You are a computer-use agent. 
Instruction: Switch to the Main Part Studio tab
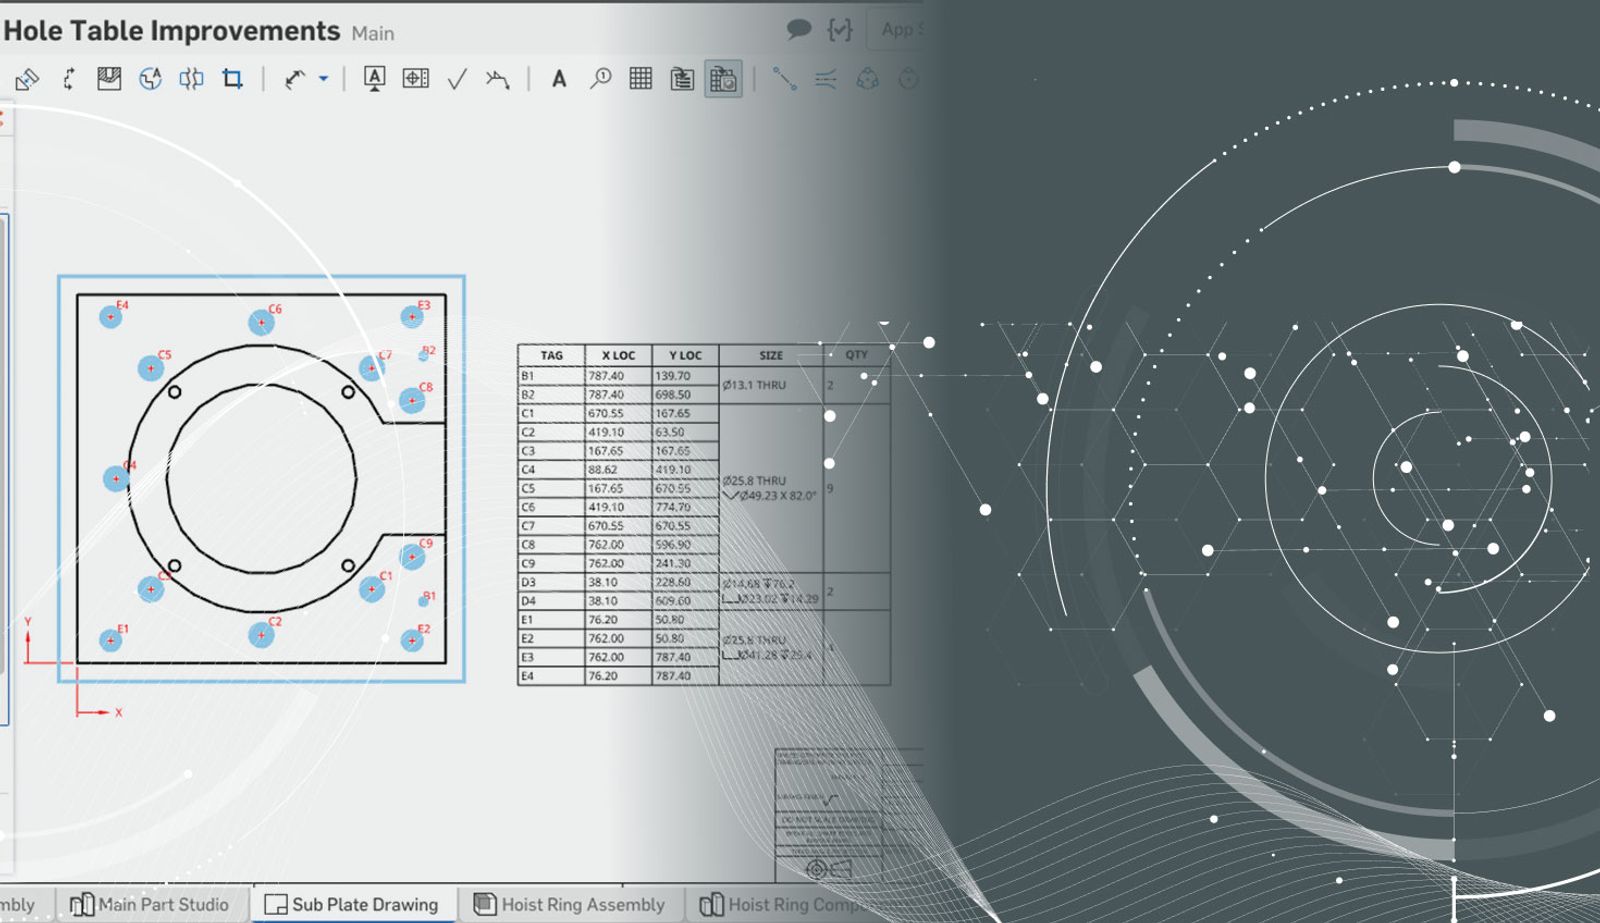150,904
